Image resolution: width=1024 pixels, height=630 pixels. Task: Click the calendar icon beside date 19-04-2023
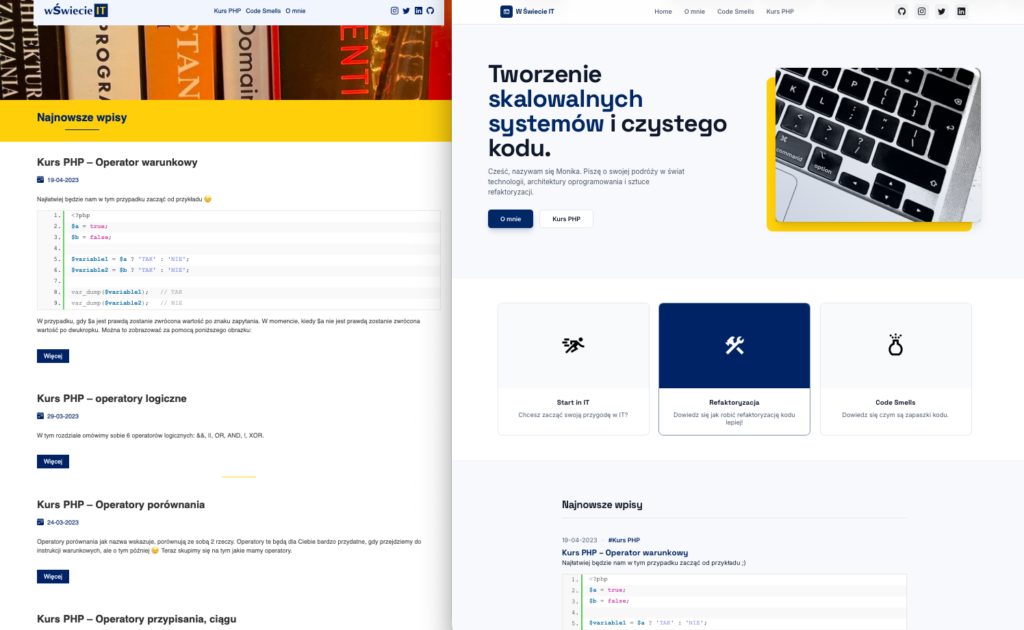(38, 180)
